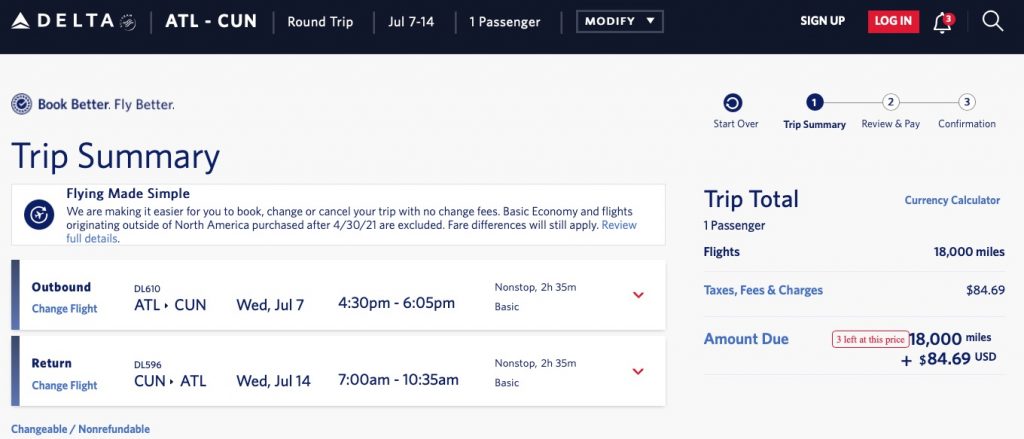Select the Trip Summary step

814,103
